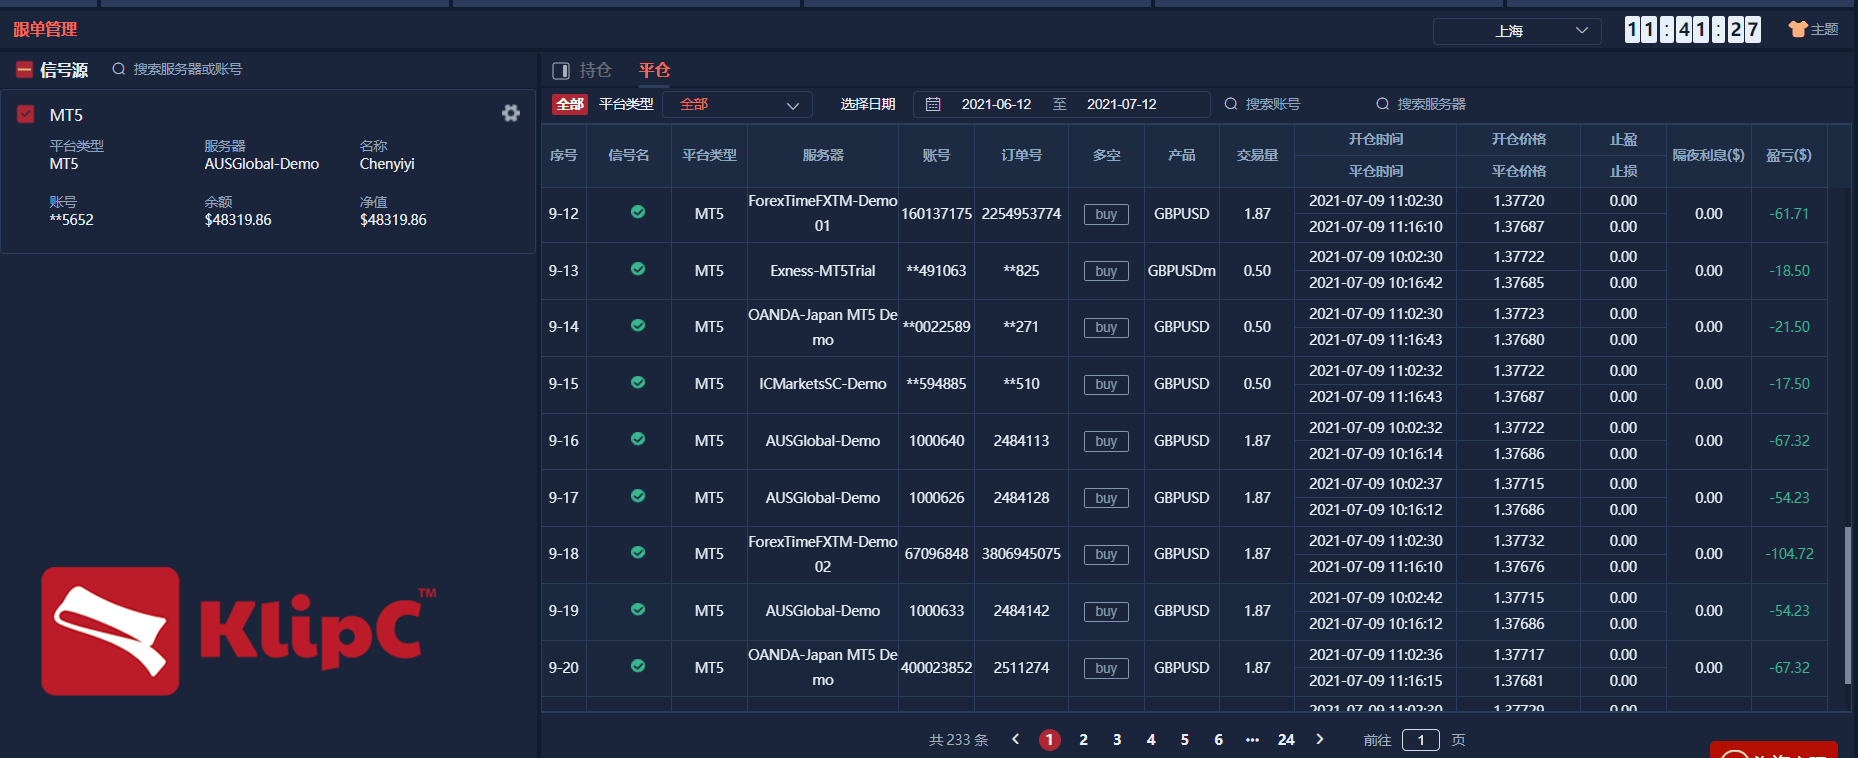The image size is (1858, 758).
Task: Select page 1 in pagination
Action: [1049, 740]
